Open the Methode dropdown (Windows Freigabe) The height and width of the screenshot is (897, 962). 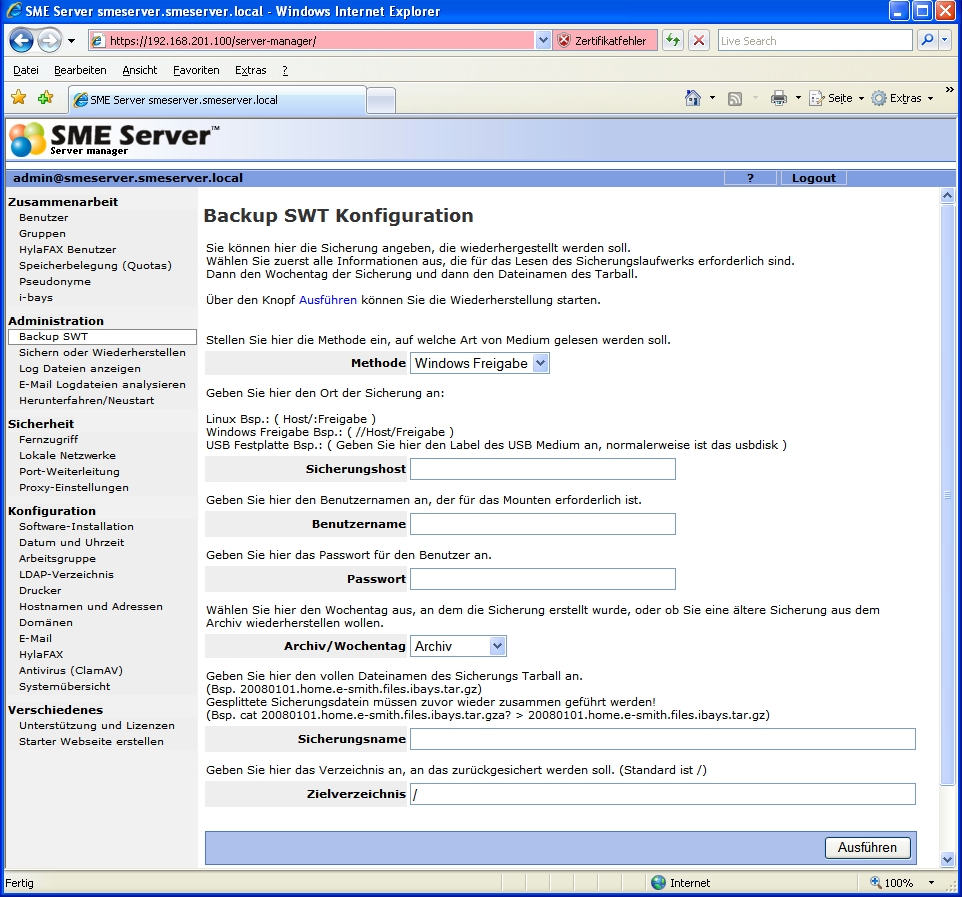480,363
